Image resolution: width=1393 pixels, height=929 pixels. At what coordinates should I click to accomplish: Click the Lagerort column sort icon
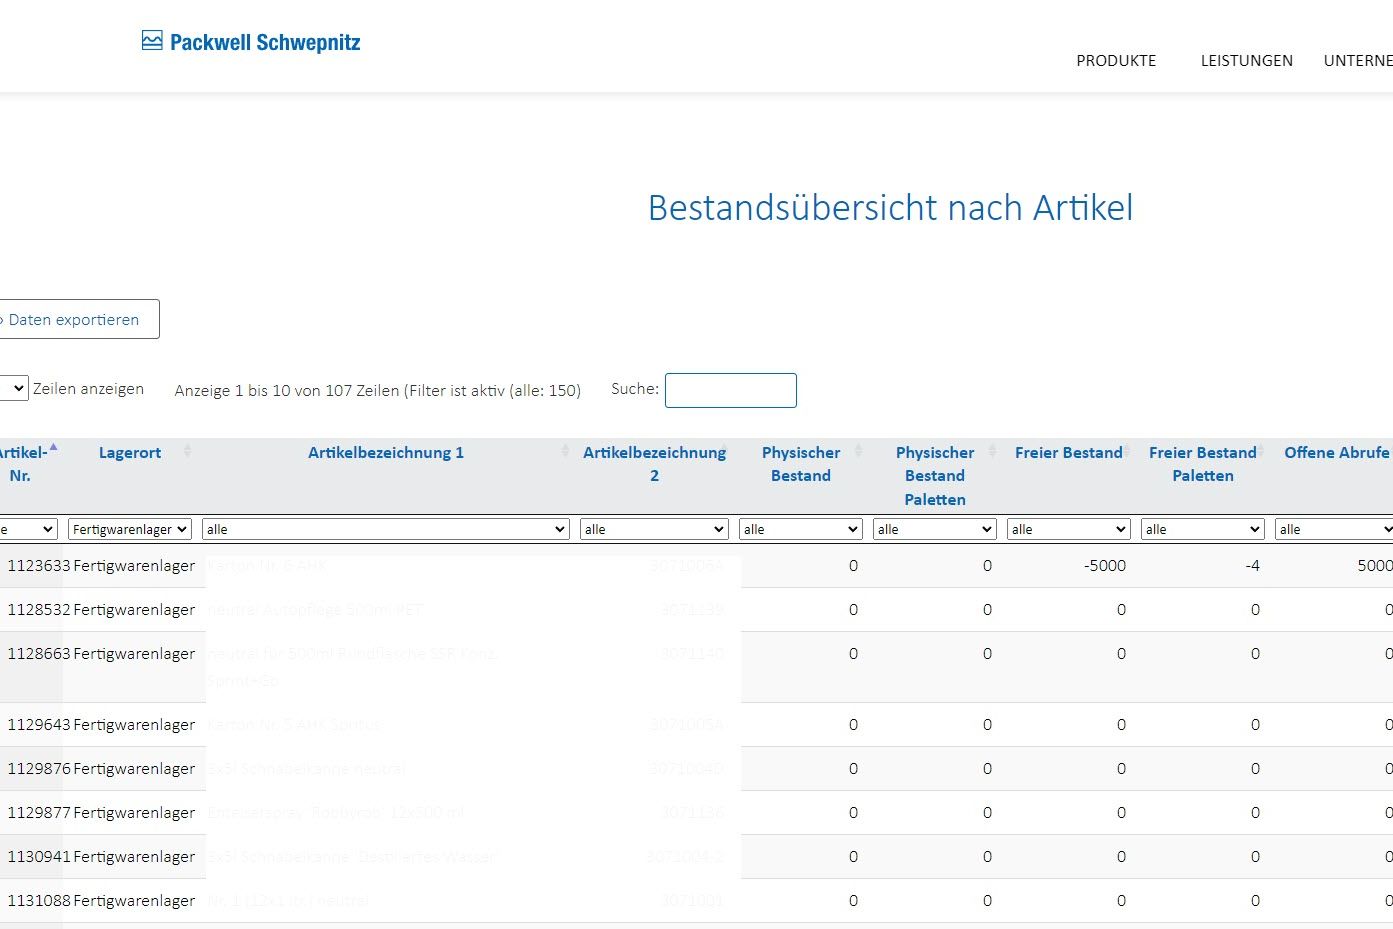187,452
